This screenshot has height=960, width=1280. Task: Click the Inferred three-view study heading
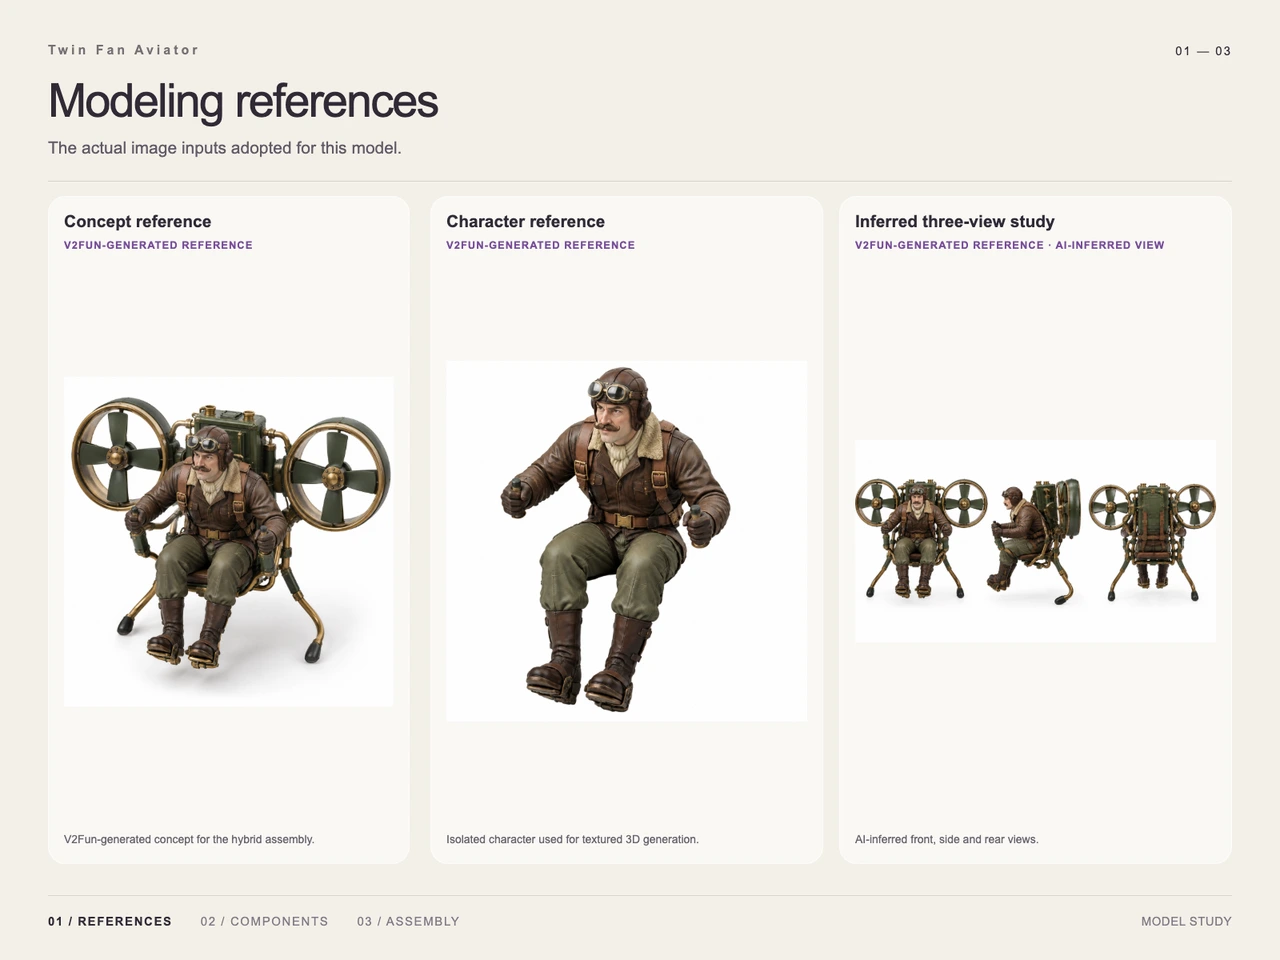coord(955,222)
